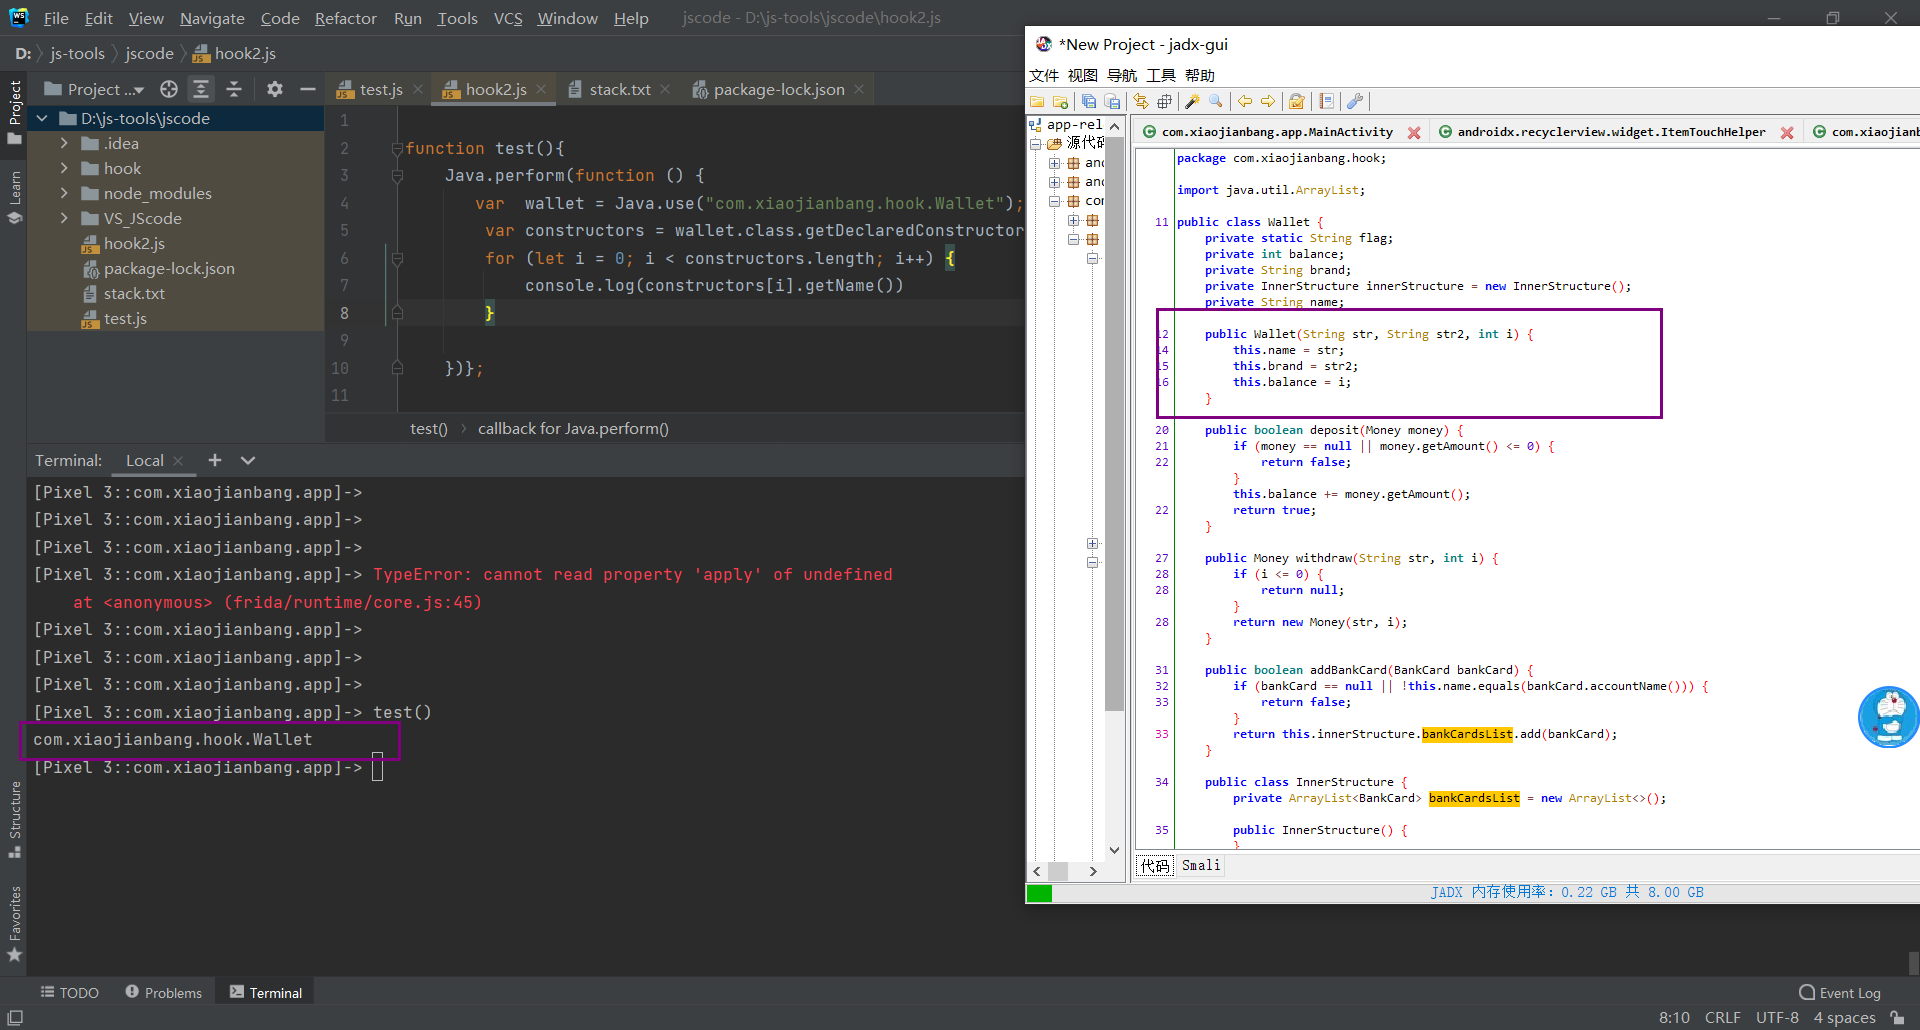
Task: Open the VCS menu
Action: tap(508, 18)
